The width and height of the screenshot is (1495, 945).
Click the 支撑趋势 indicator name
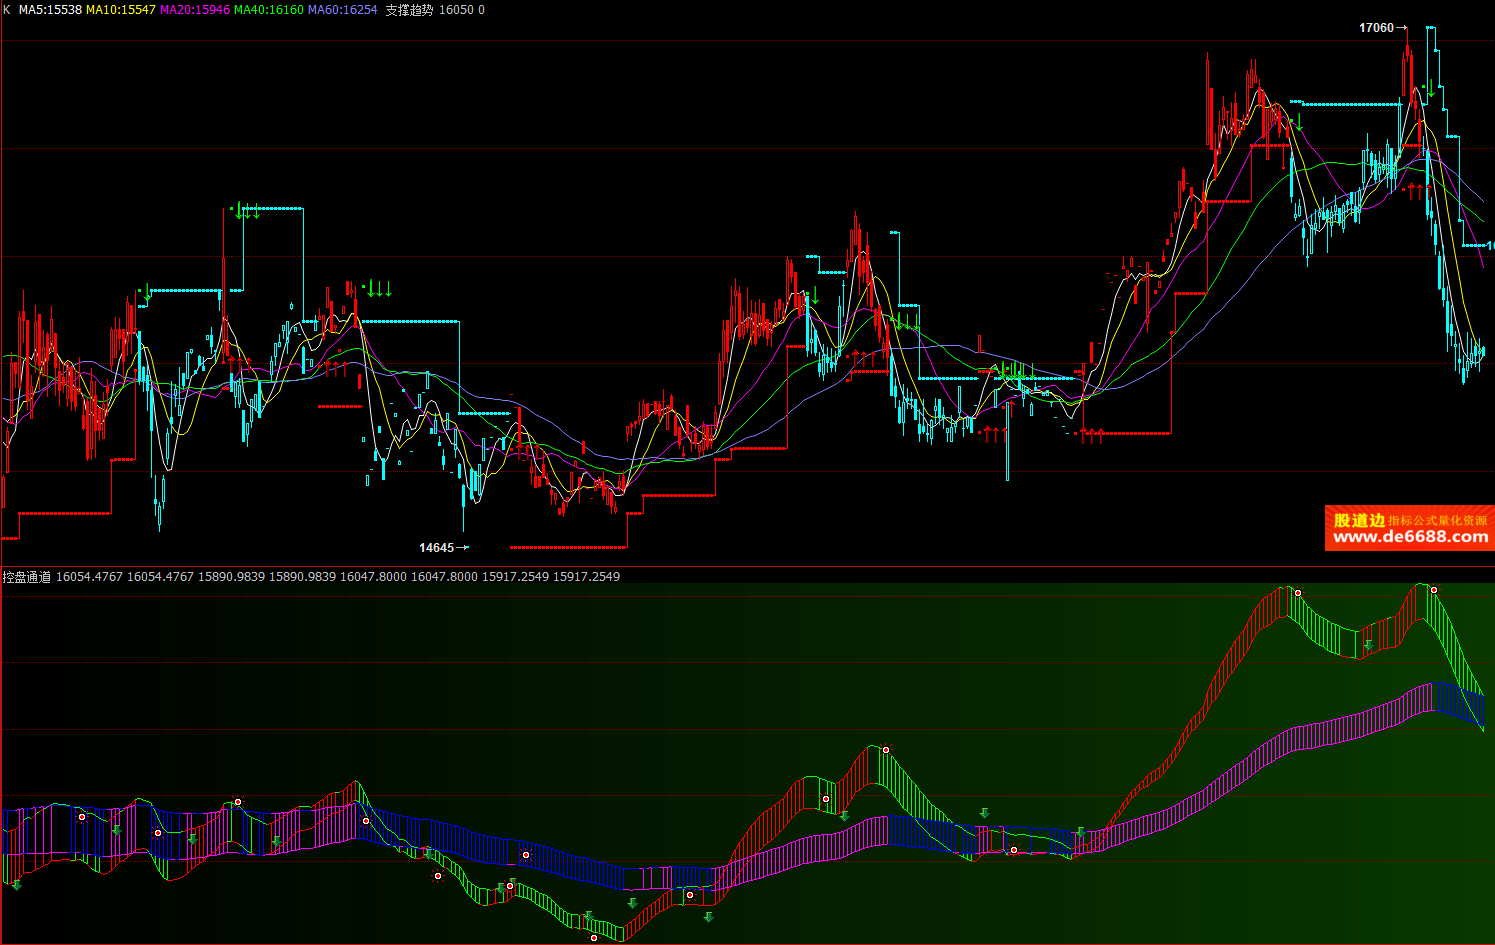pos(409,9)
